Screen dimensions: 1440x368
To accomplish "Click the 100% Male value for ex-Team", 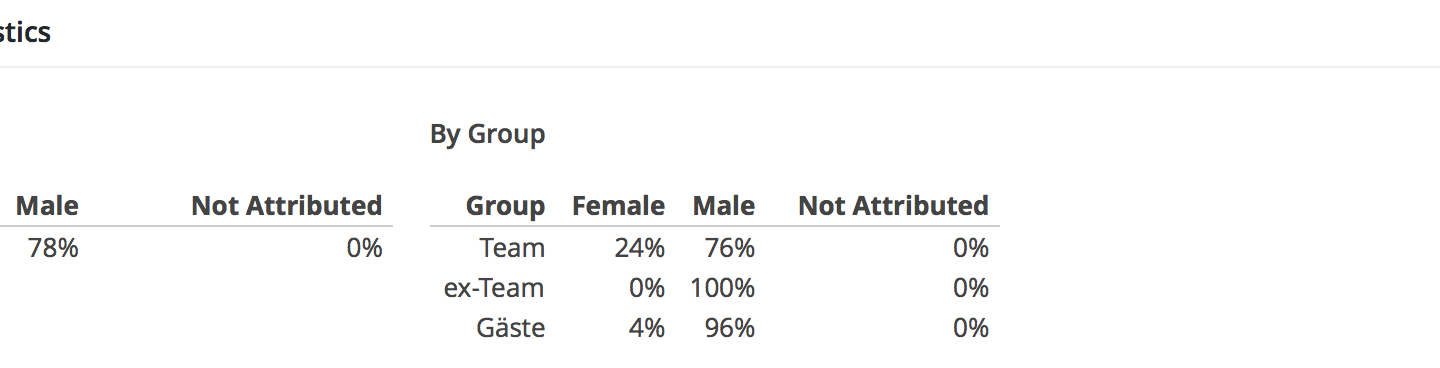I will tap(722, 288).
